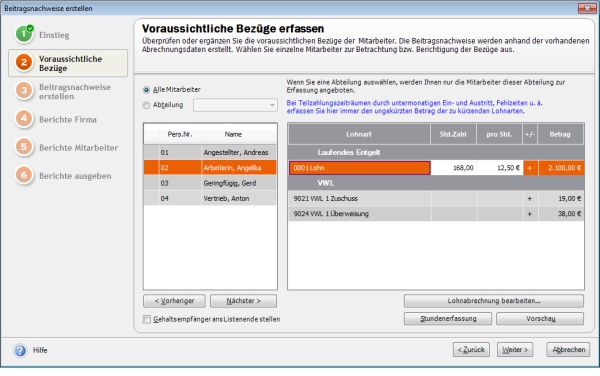Click Pers.Nr. column header
Viewport: 600px width, 376px height.
pyautogui.click(x=180, y=134)
